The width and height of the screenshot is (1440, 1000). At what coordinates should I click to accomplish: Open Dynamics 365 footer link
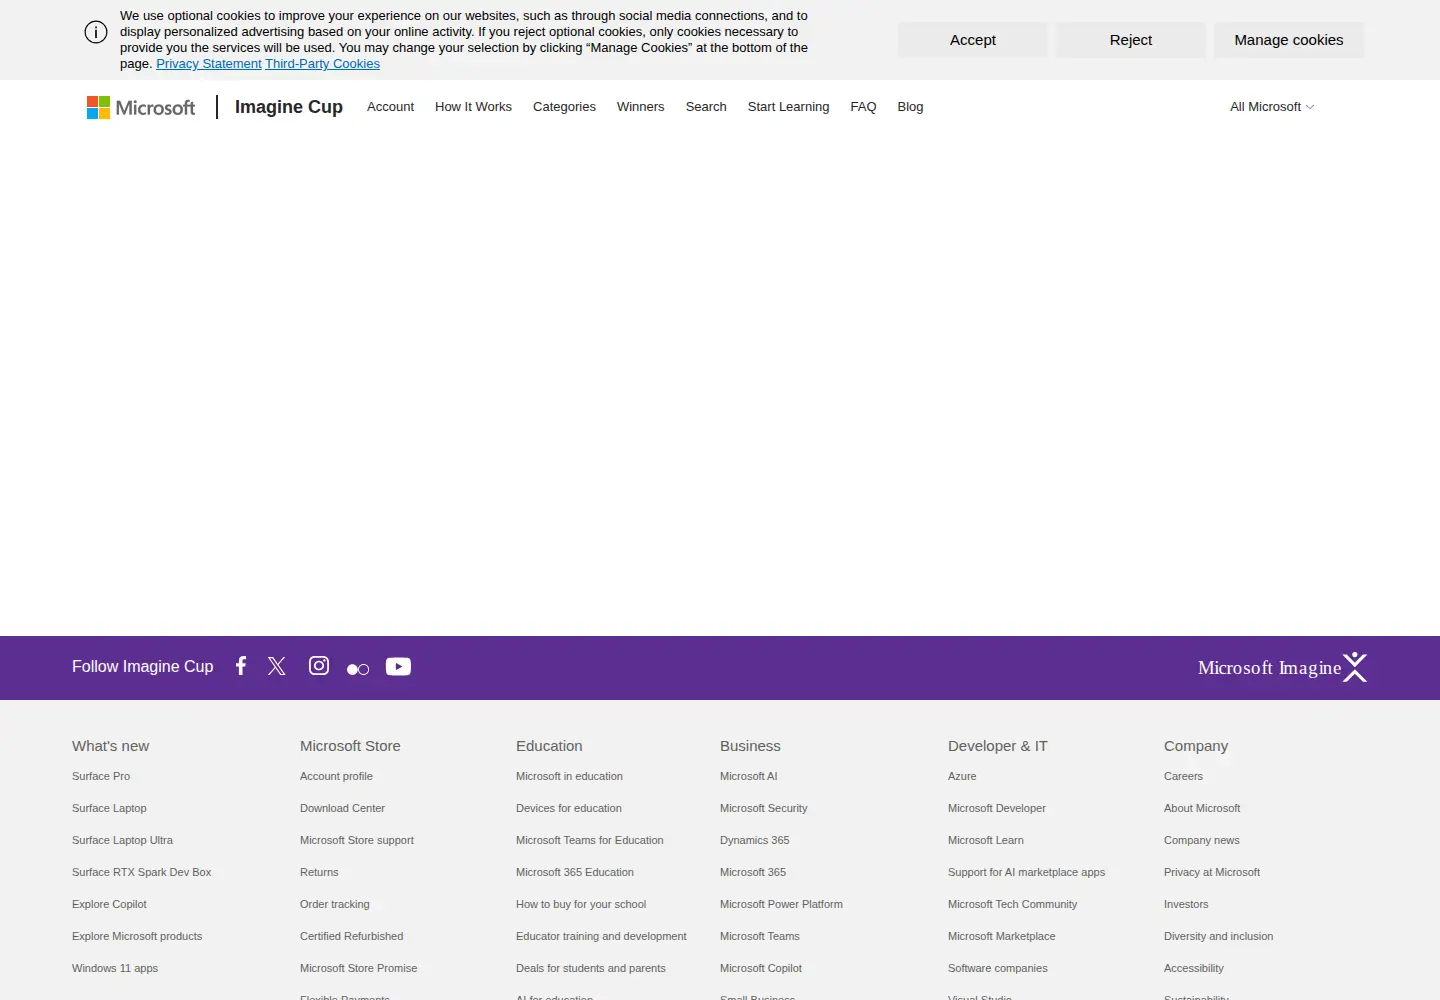[755, 840]
